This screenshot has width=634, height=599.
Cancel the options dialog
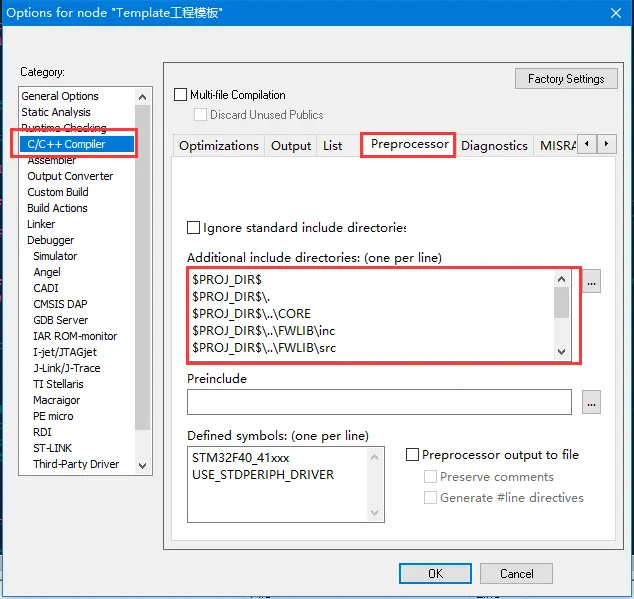point(516,573)
